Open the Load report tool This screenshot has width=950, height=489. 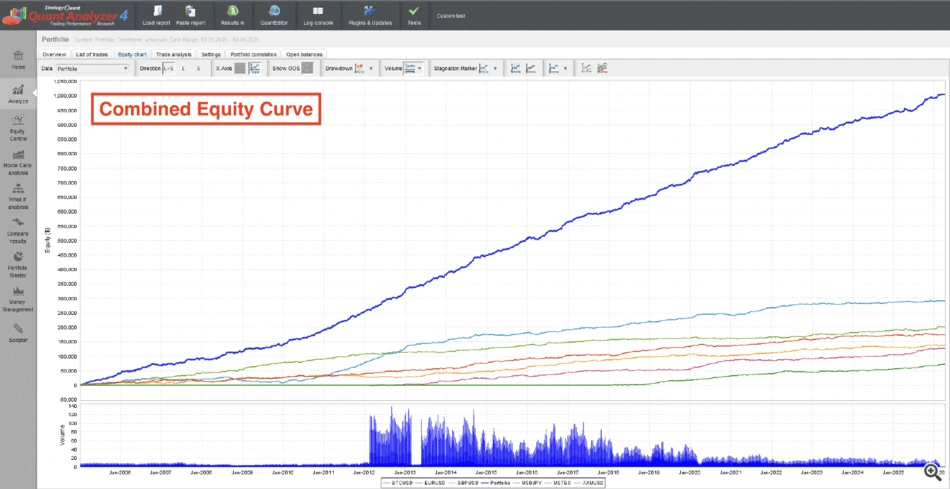coord(156,15)
